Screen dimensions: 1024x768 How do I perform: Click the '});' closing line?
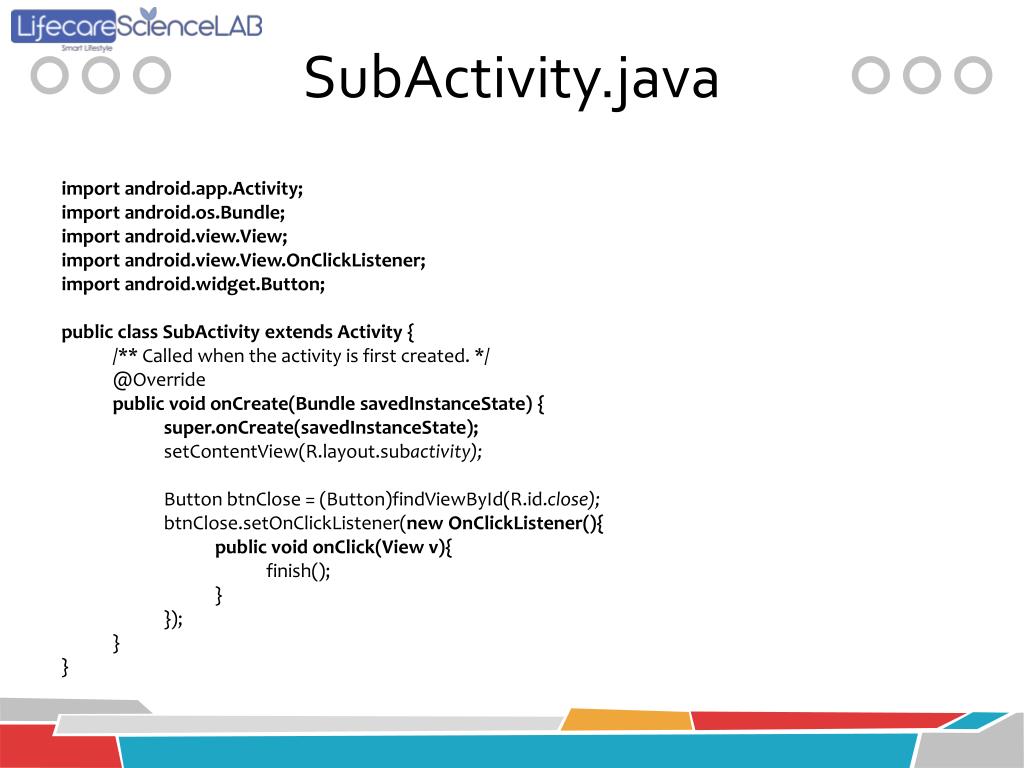[173, 619]
